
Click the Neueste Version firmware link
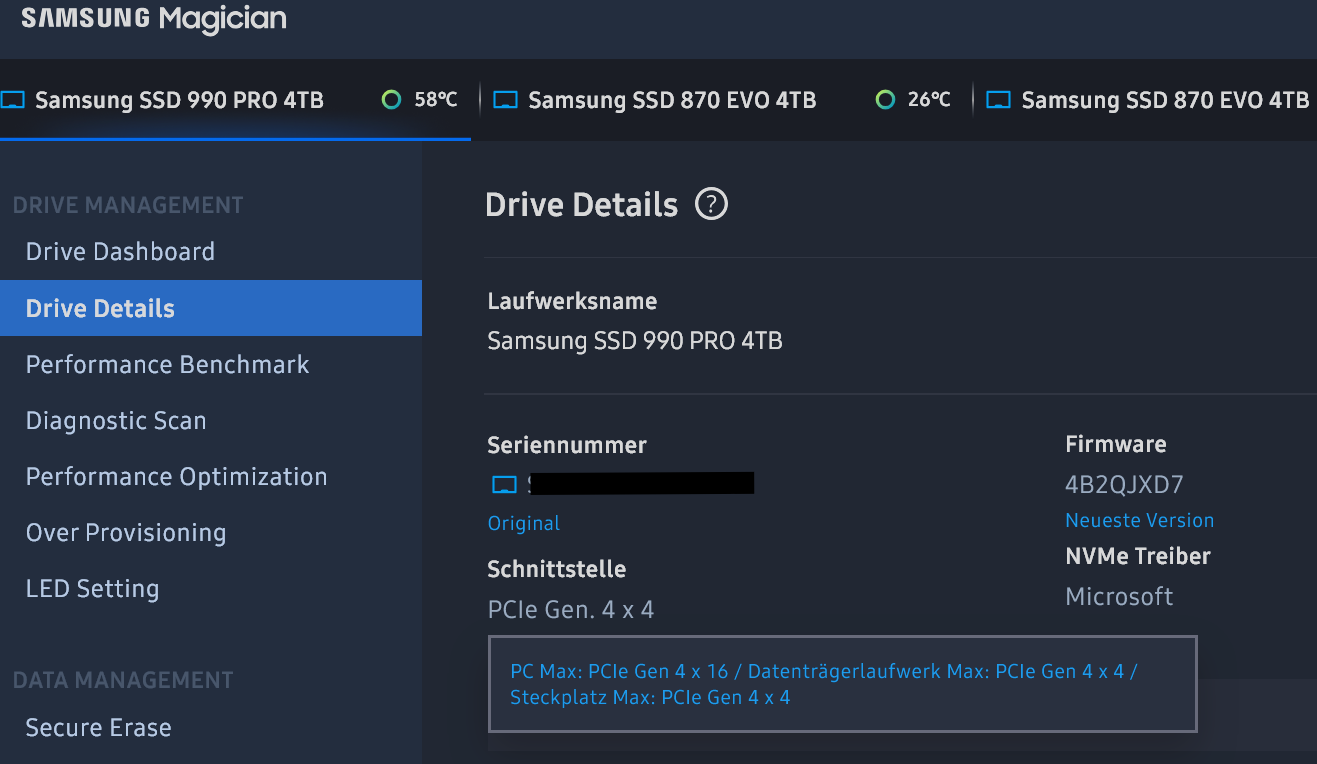[x=1139, y=520]
